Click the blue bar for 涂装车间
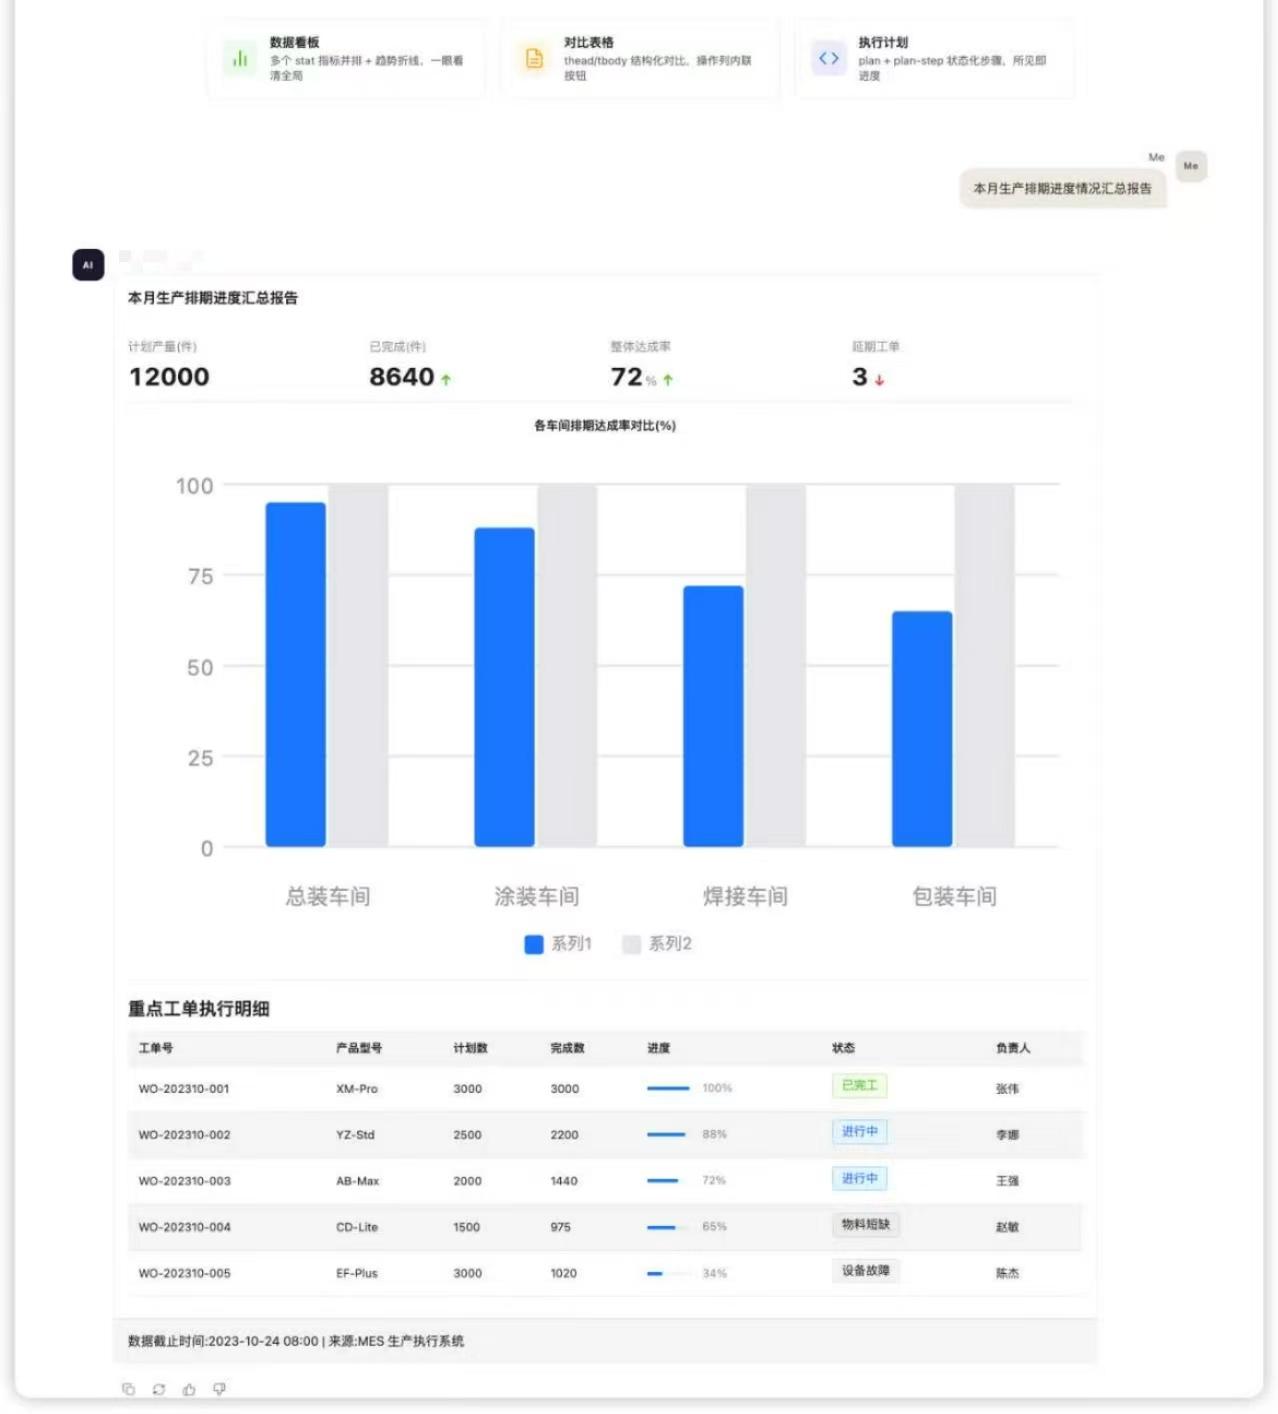This screenshot has height=1414, width=1278. 504,687
